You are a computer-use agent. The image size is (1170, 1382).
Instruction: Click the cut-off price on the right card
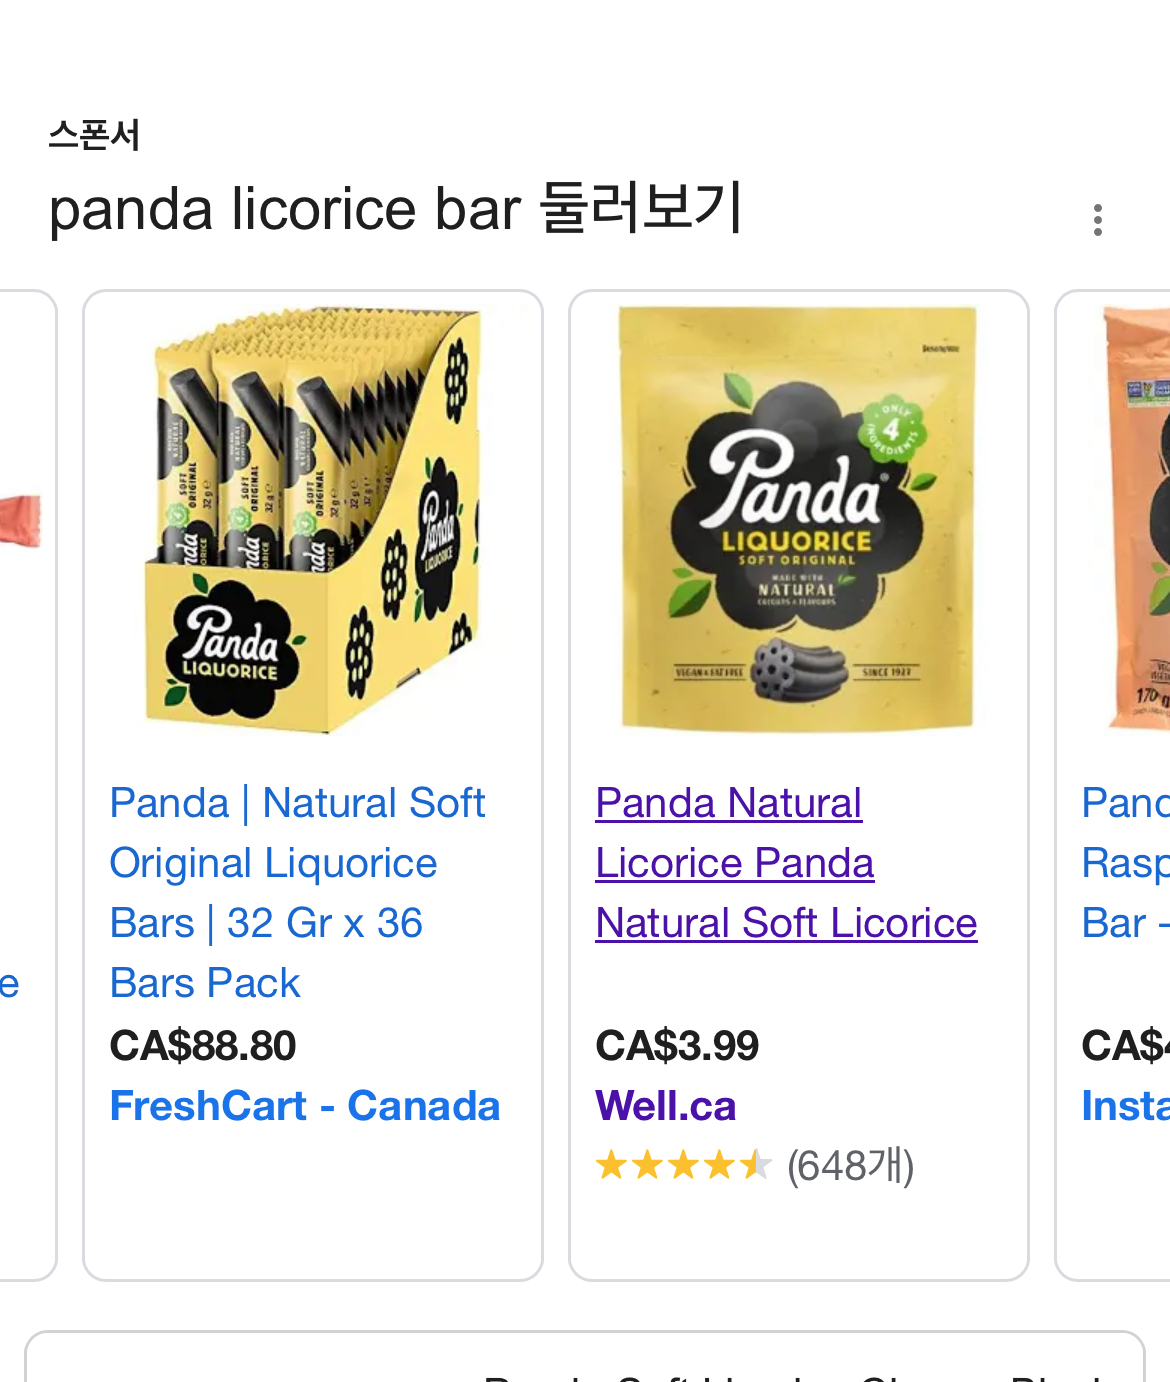(1126, 1046)
